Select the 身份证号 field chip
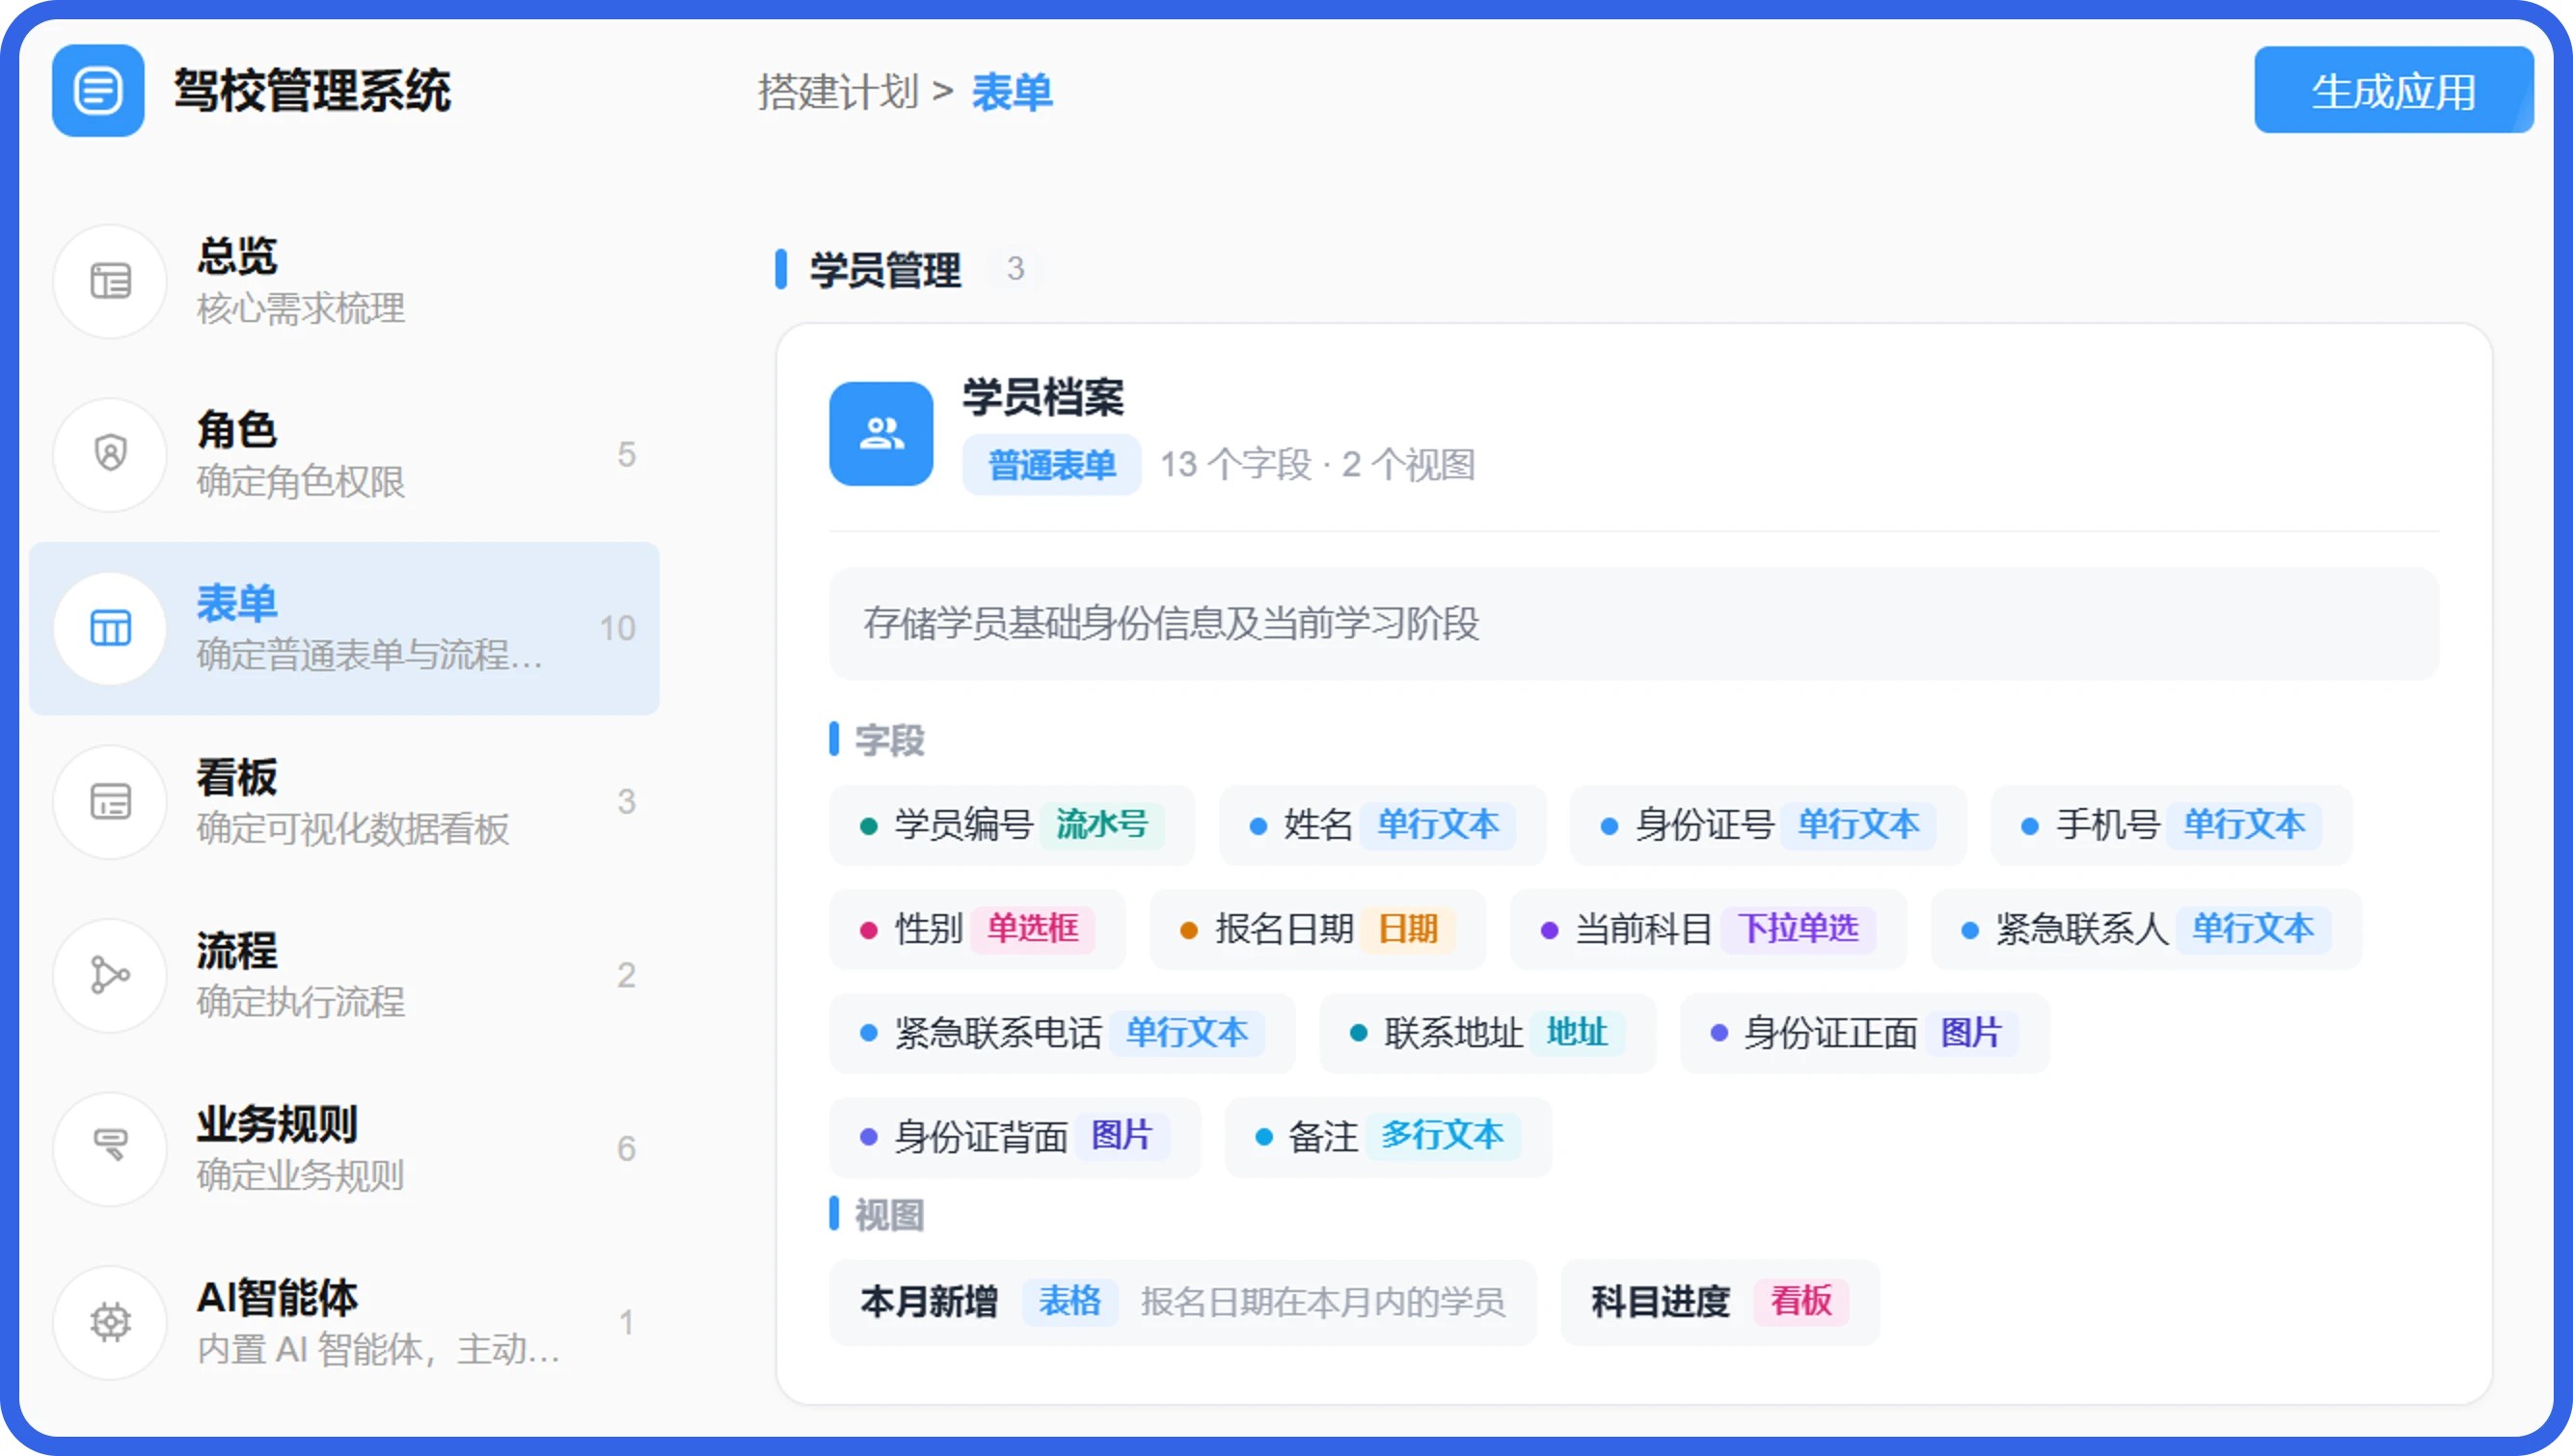Viewport: 2573px width, 1456px height. 1767,825
